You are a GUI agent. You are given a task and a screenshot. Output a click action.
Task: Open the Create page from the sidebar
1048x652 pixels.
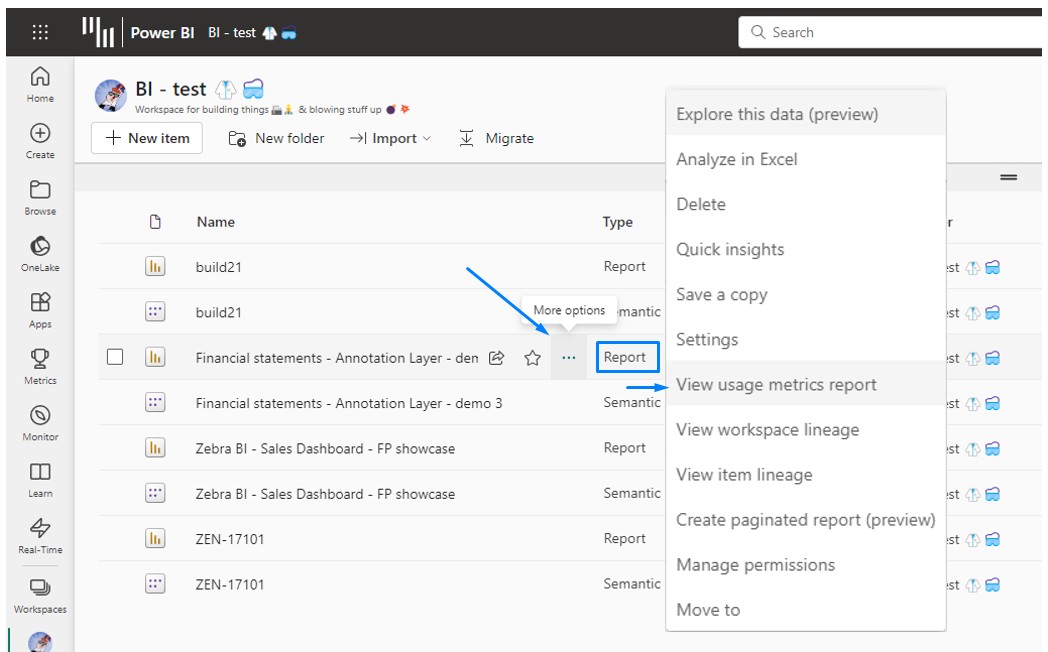(40, 140)
